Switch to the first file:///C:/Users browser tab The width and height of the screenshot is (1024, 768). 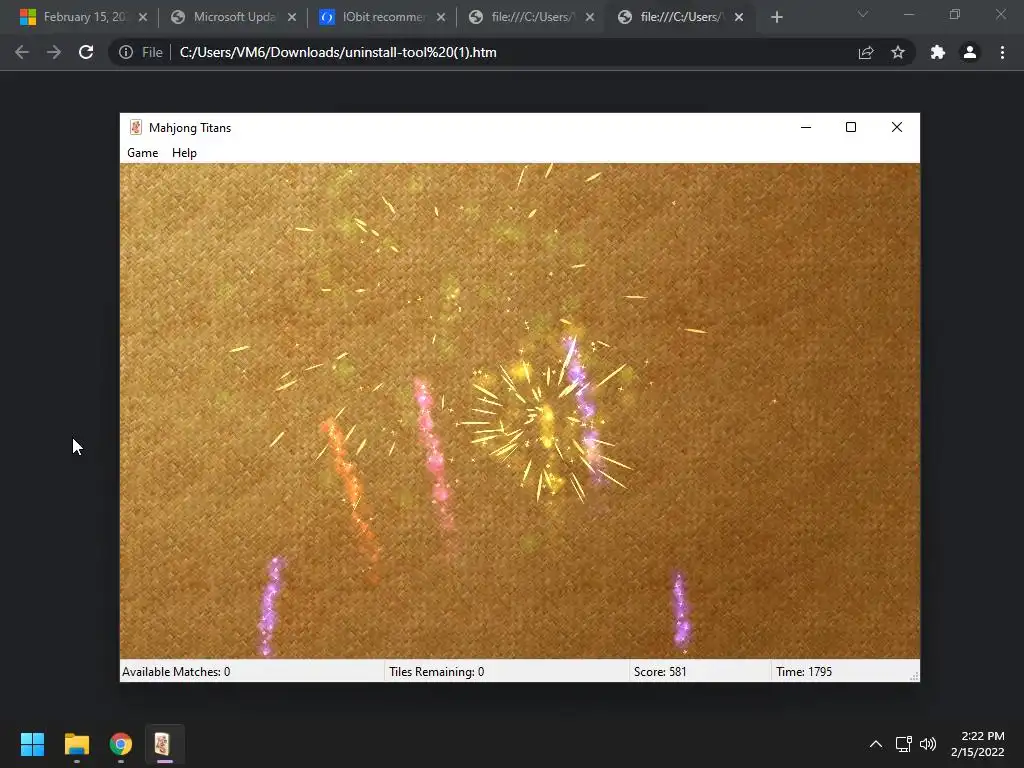[x=531, y=17]
